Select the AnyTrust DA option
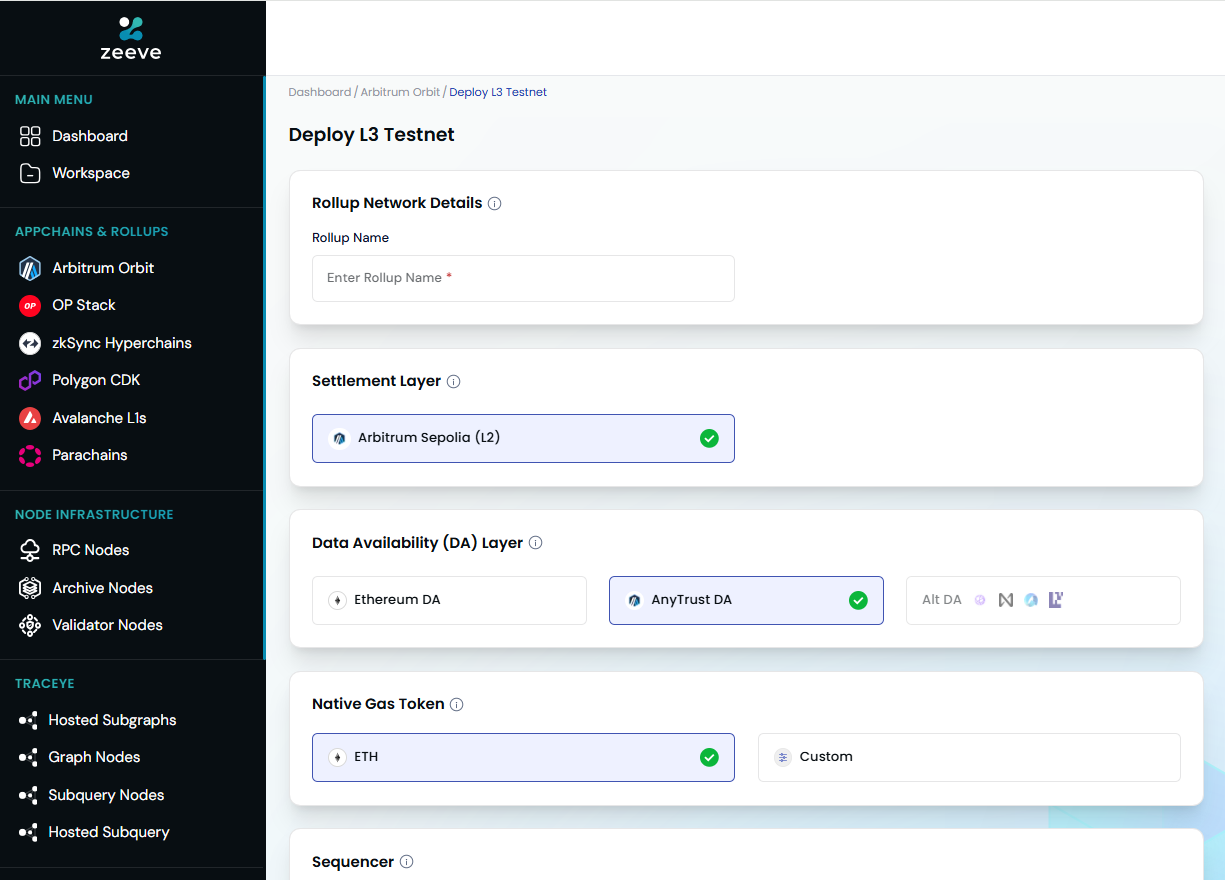The image size is (1225, 880). (746, 600)
